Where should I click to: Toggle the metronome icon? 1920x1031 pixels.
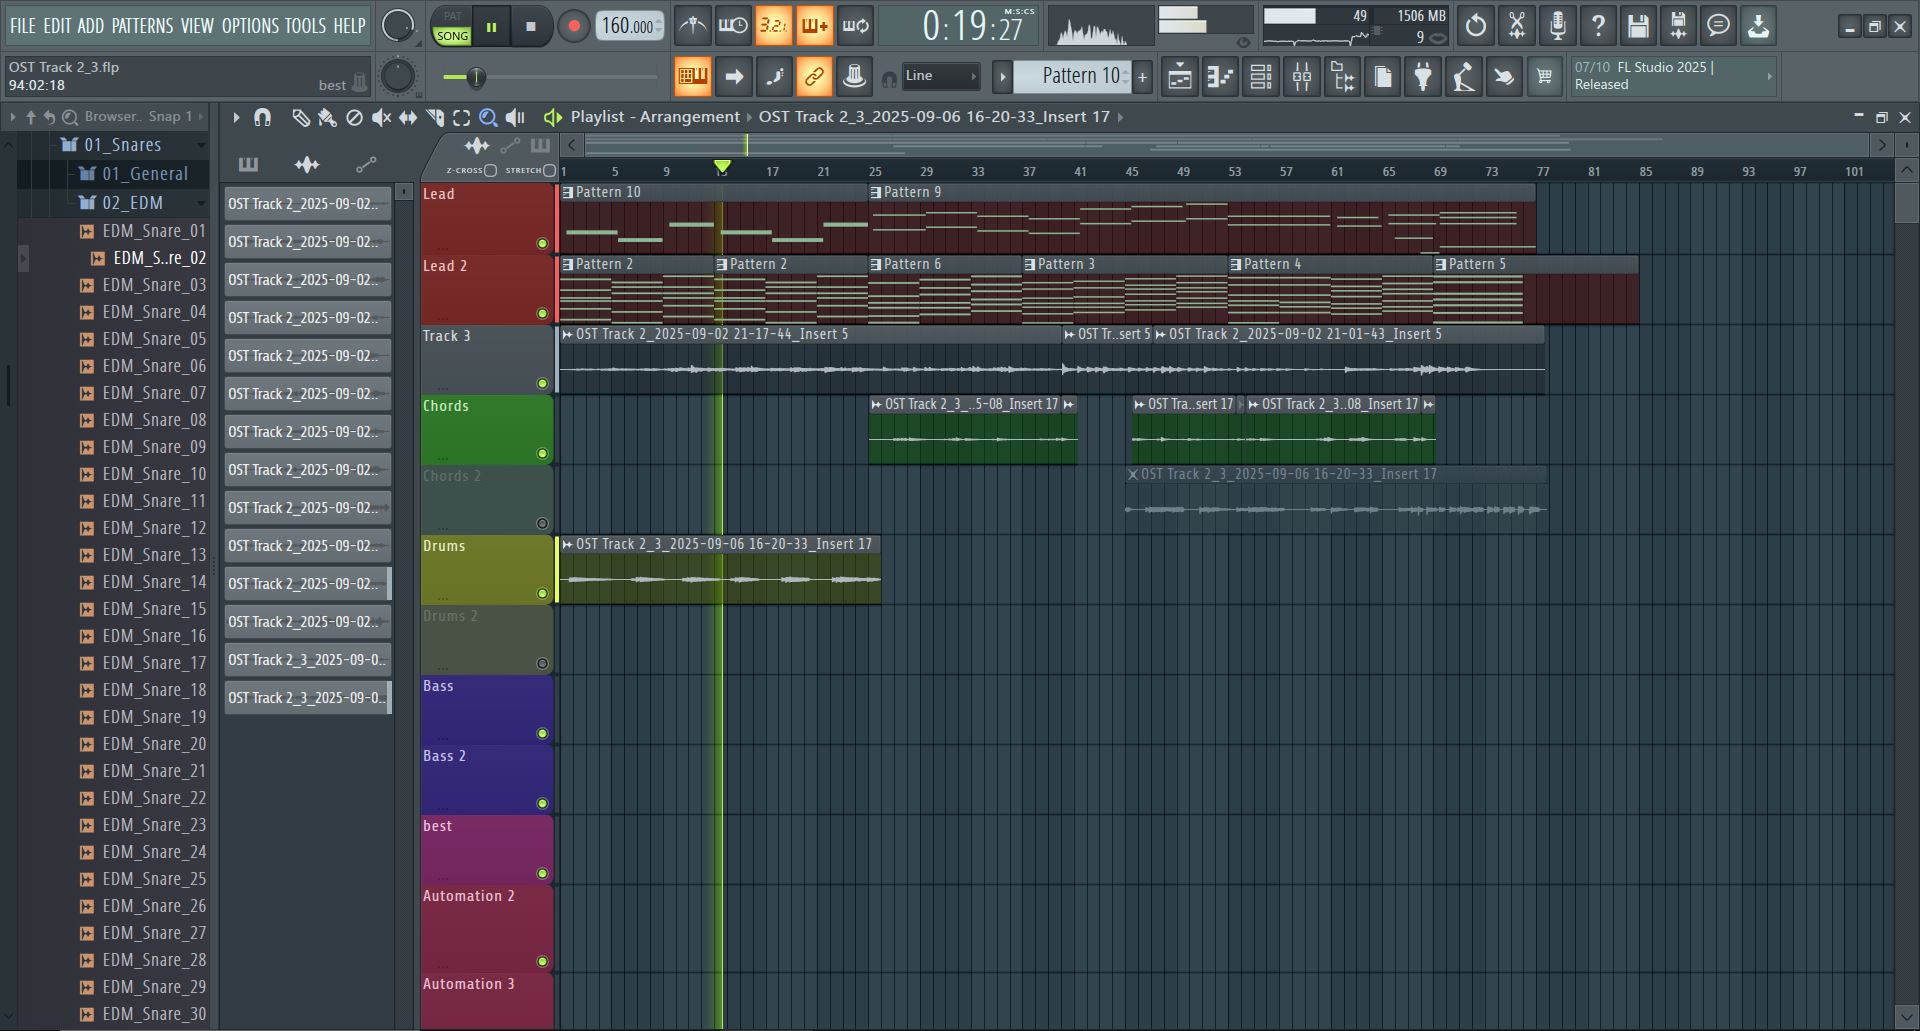(x=692, y=26)
